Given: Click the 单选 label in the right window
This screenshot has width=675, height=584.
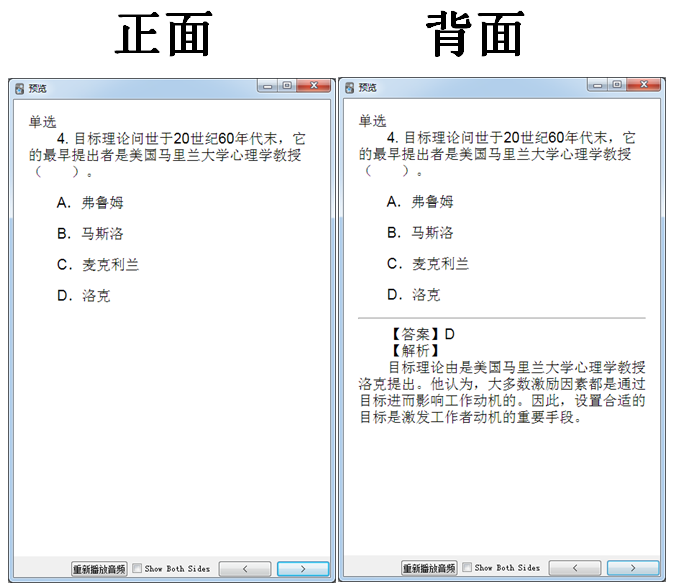Looking at the screenshot, I should tap(373, 121).
